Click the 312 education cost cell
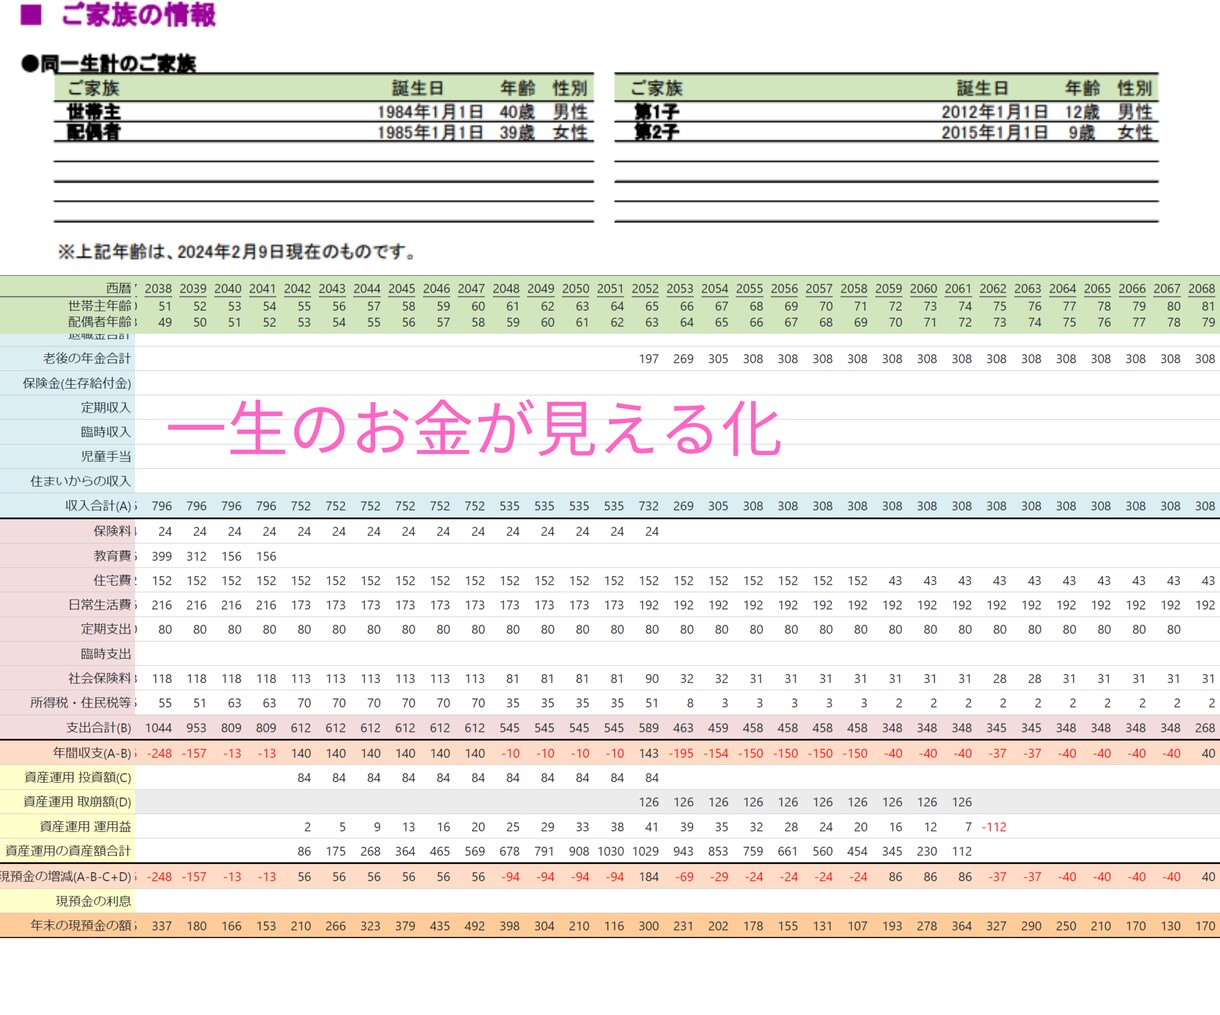Image resolution: width=1220 pixels, height=1015 pixels. tap(196, 556)
